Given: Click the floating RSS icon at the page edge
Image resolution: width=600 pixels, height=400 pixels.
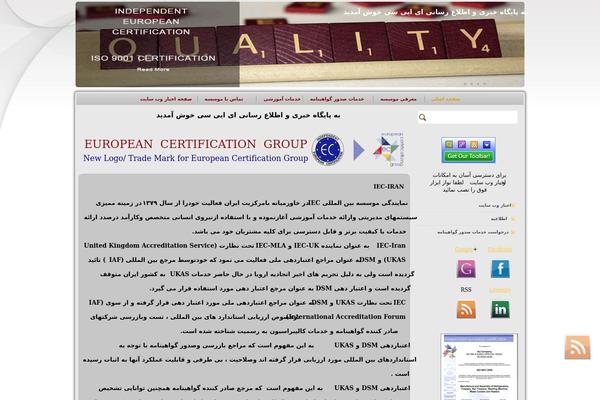Looking at the screenshot, I should (x=577, y=347).
